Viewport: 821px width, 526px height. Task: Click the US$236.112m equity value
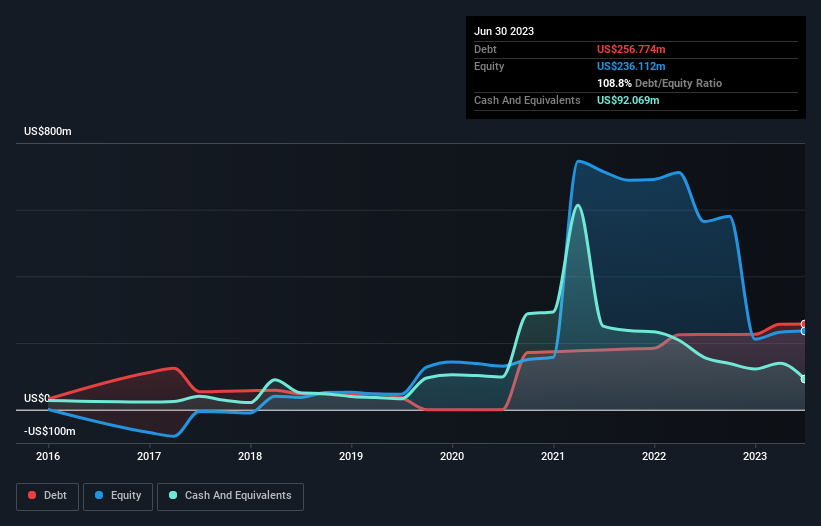click(x=631, y=66)
